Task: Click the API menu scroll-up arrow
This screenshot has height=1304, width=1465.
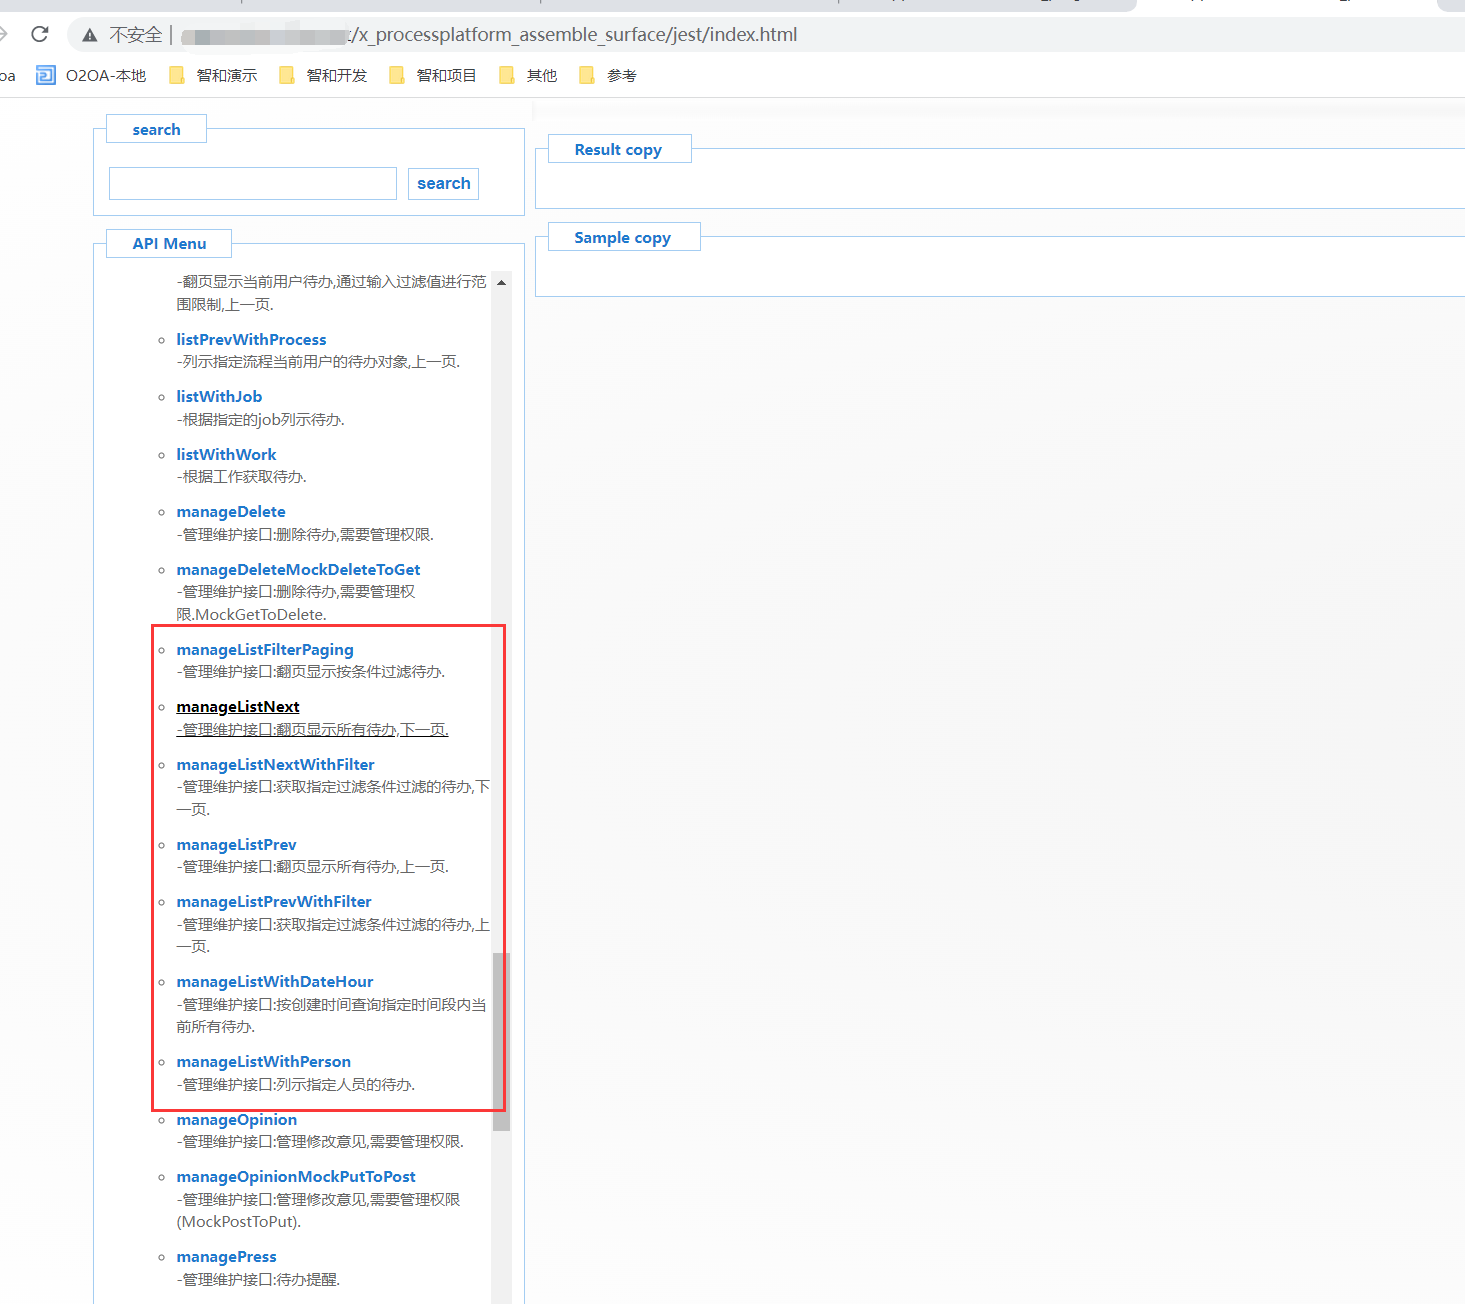Action: pyautogui.click(x=501, y=283)
